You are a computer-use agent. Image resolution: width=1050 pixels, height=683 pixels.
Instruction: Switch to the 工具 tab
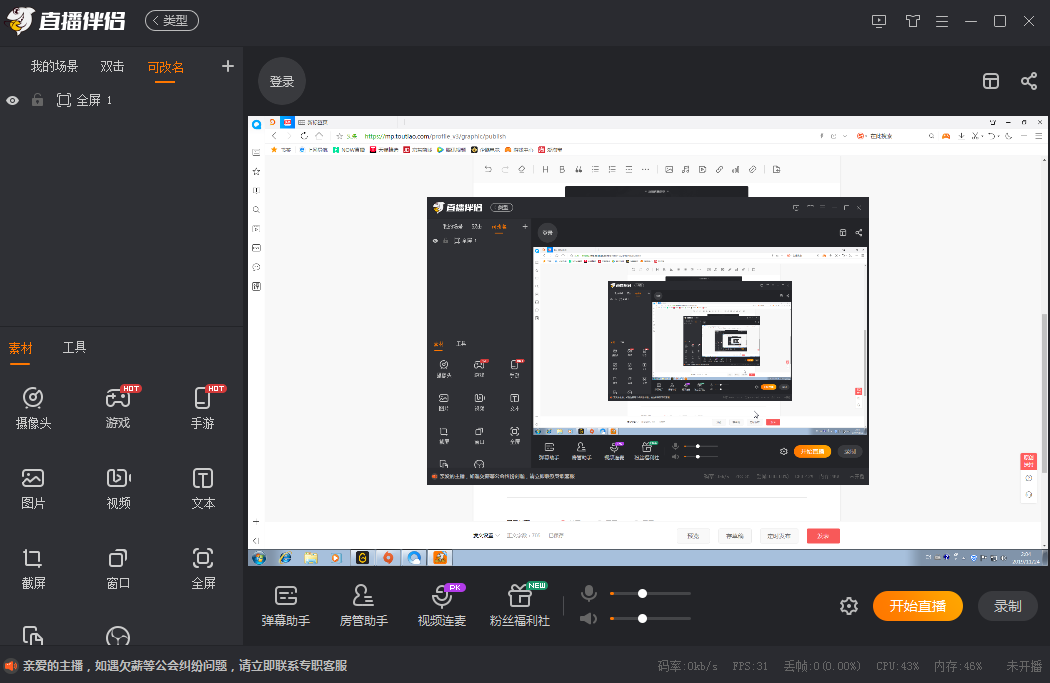(x=74, y=348)
